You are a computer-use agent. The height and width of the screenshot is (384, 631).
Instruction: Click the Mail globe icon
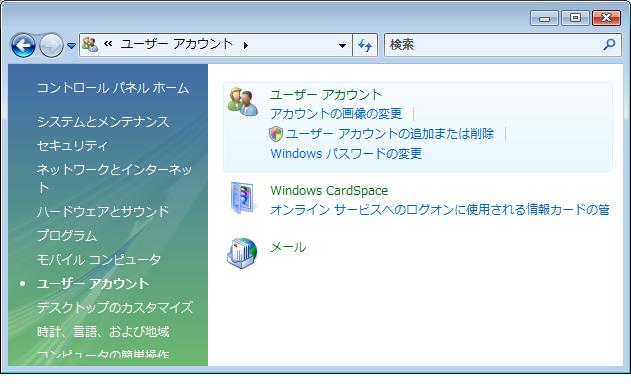(x=242, y=253)
